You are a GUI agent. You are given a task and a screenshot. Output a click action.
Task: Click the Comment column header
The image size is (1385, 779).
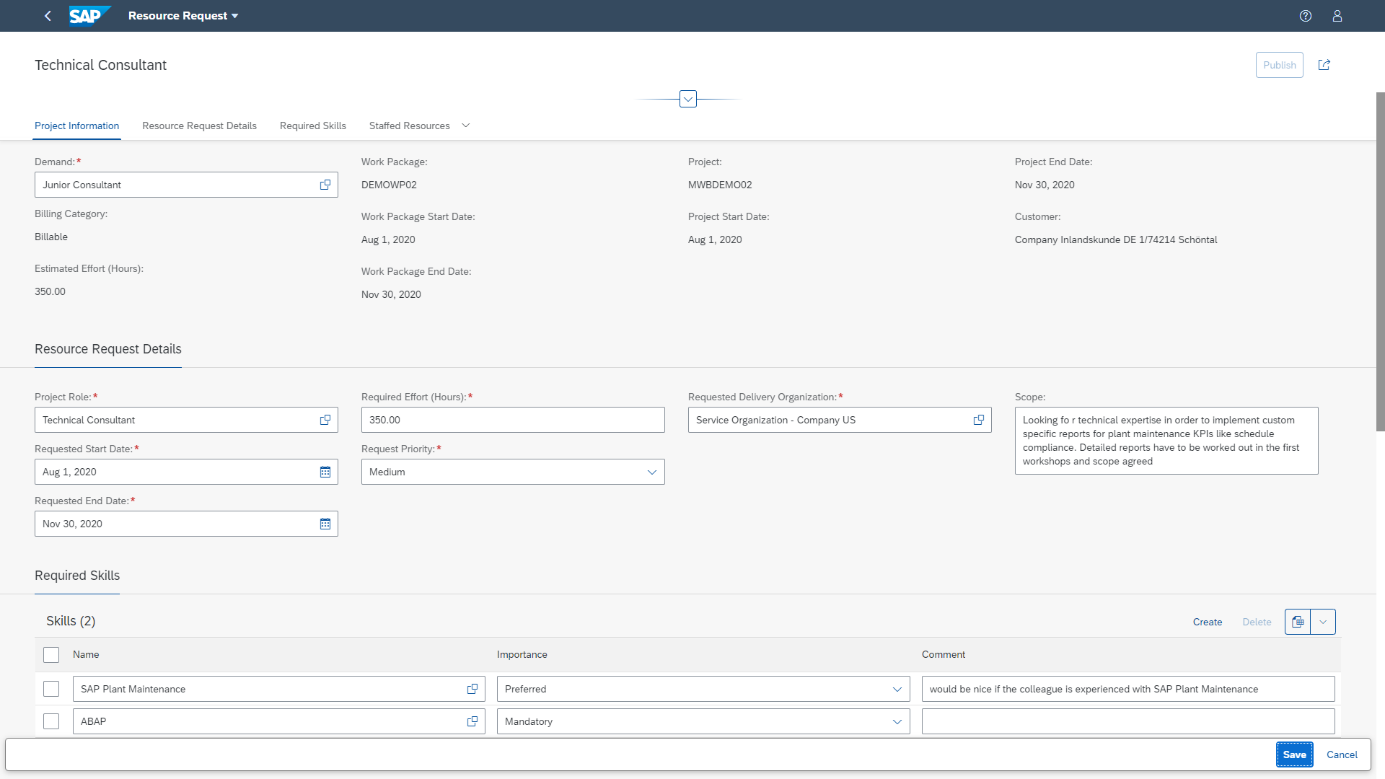pos(944,655)
